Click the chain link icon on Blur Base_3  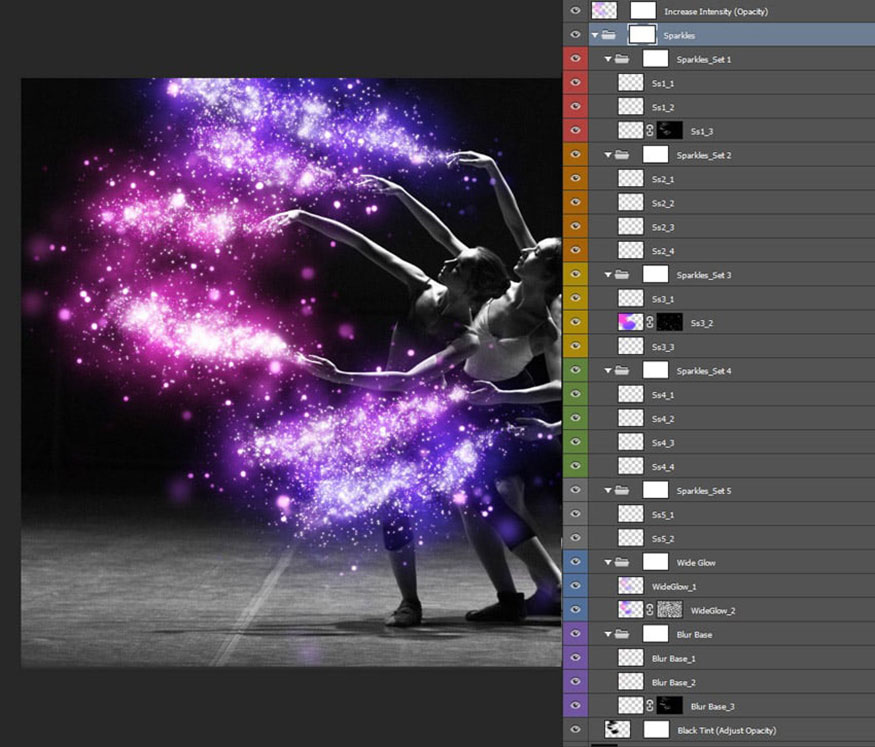650,706
